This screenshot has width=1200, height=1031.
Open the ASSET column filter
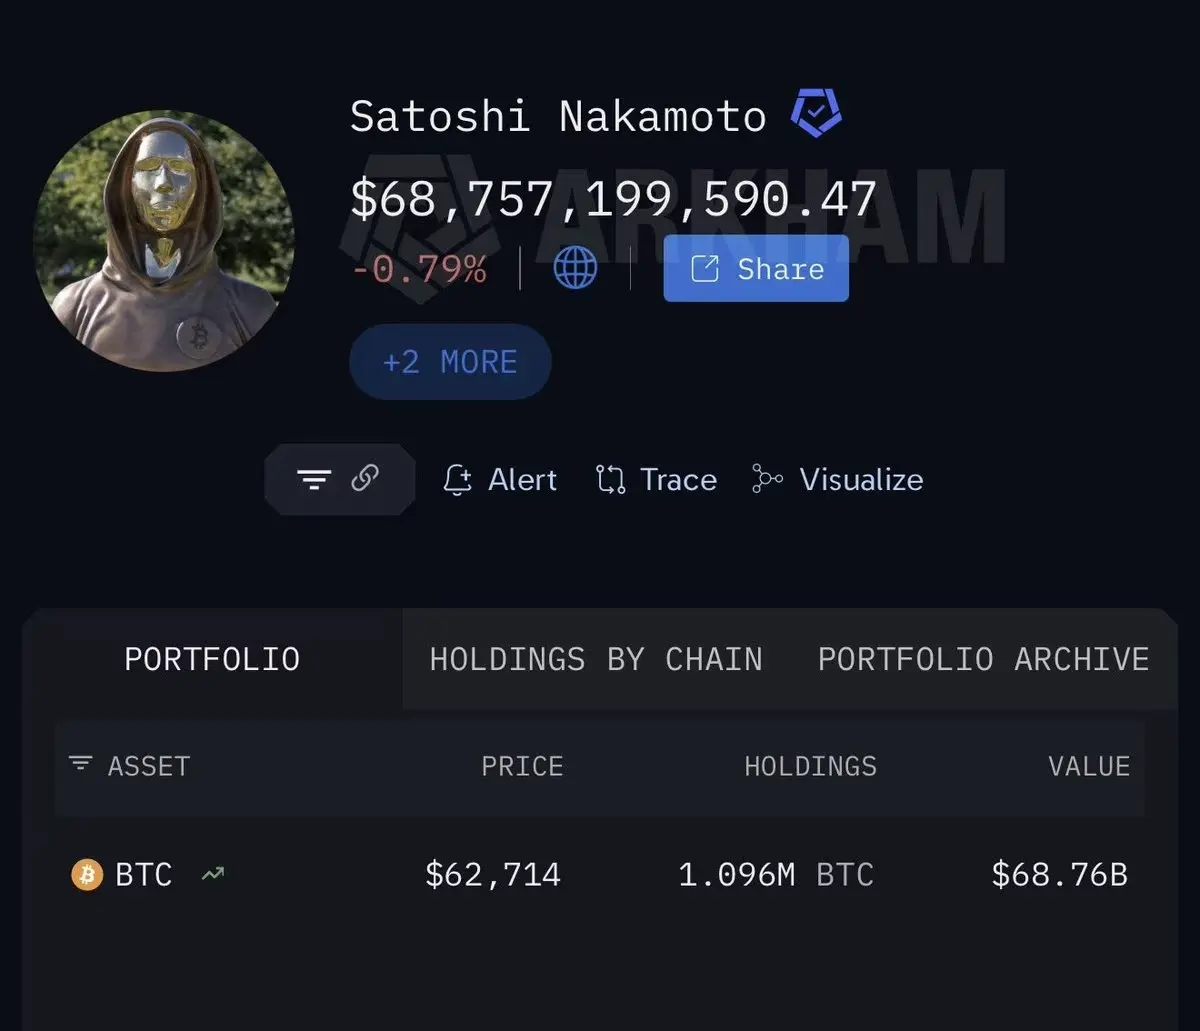tap(80, 764)
